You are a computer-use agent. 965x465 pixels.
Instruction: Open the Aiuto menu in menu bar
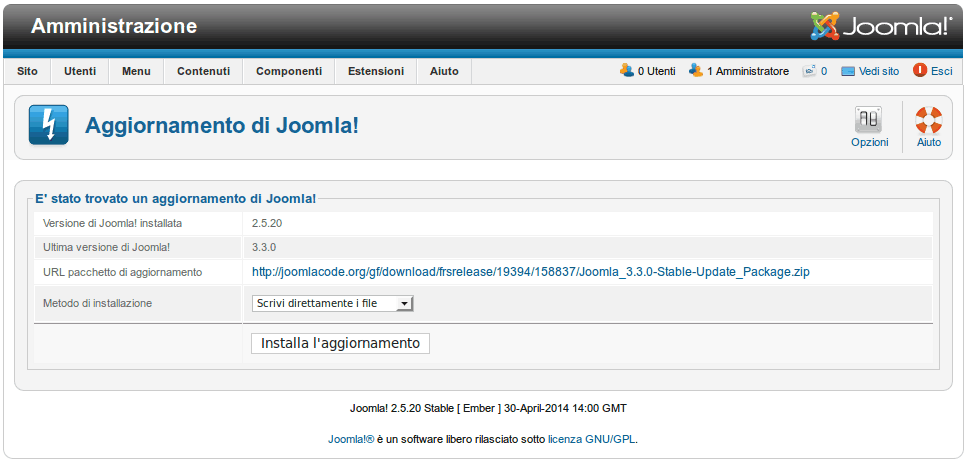[444, 71]
